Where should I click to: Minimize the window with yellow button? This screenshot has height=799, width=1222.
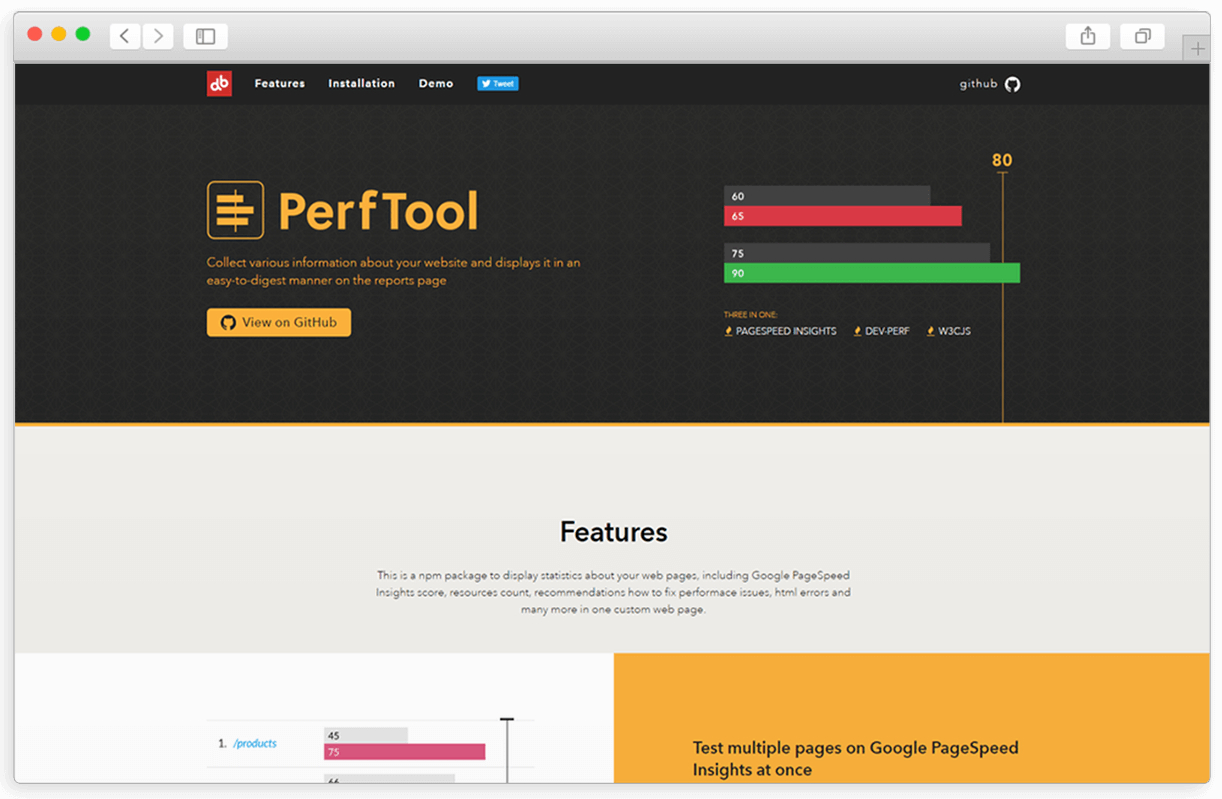(59, 34)
